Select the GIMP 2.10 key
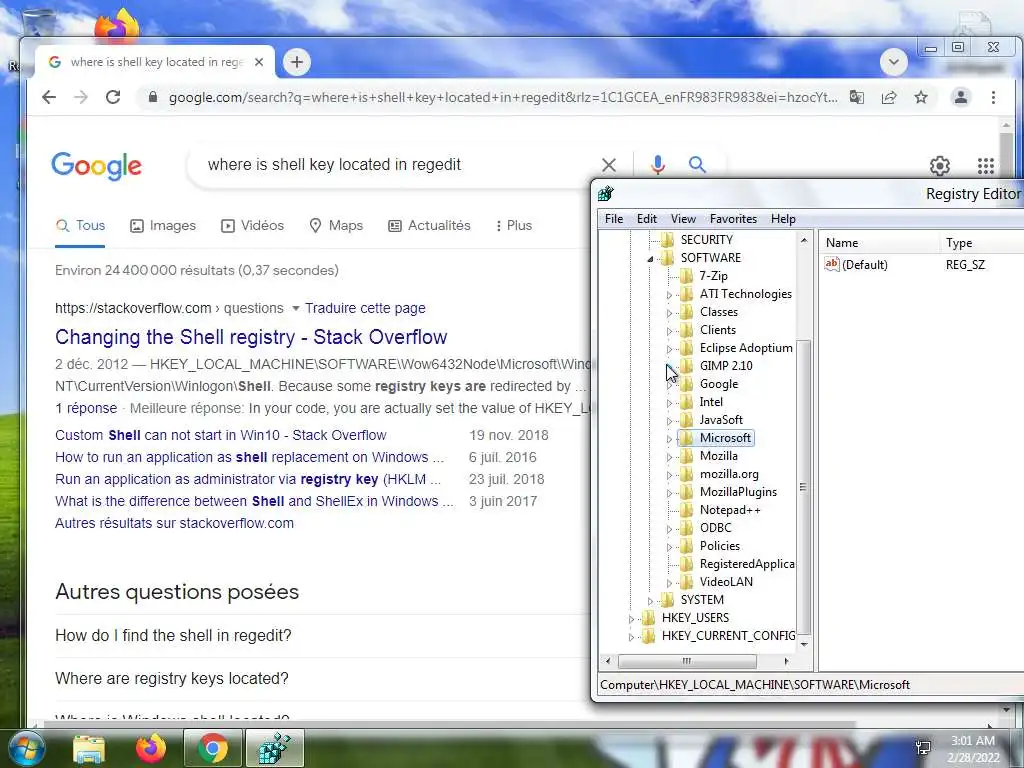 (726, 366)
